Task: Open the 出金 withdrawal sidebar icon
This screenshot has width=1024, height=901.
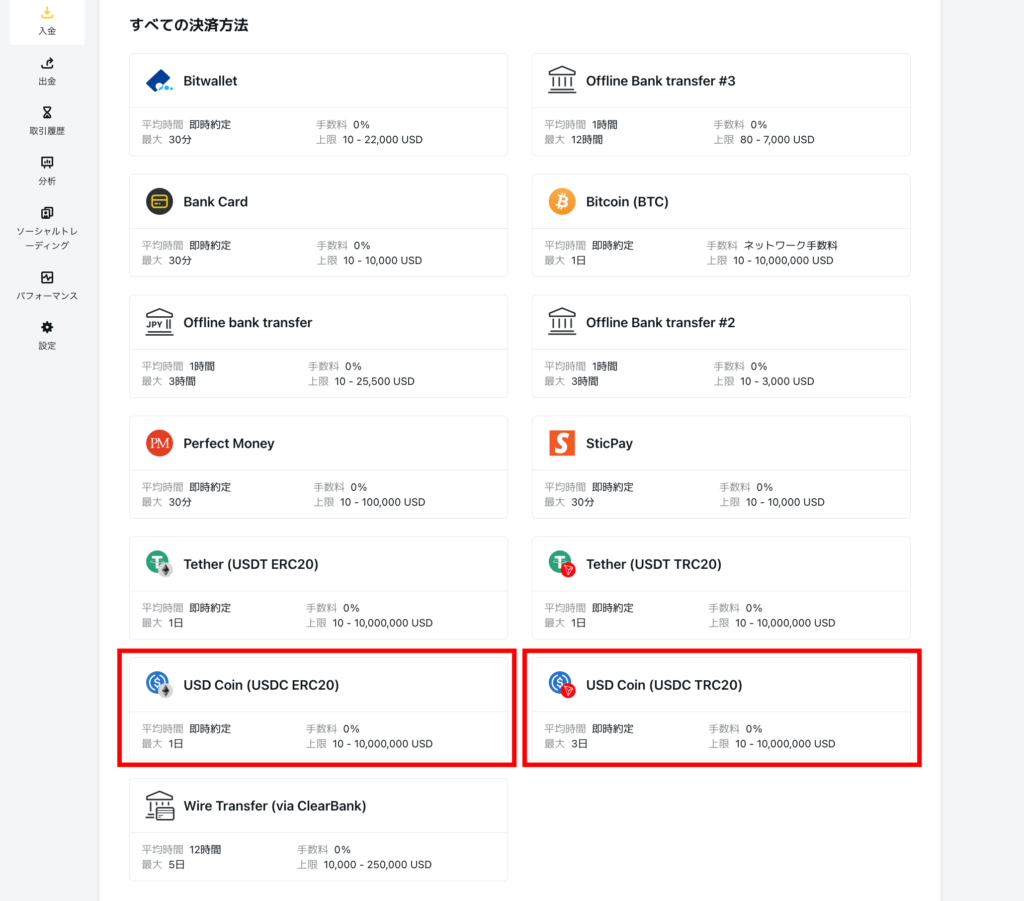Action: pyautogui.click(x=47, y=63)
